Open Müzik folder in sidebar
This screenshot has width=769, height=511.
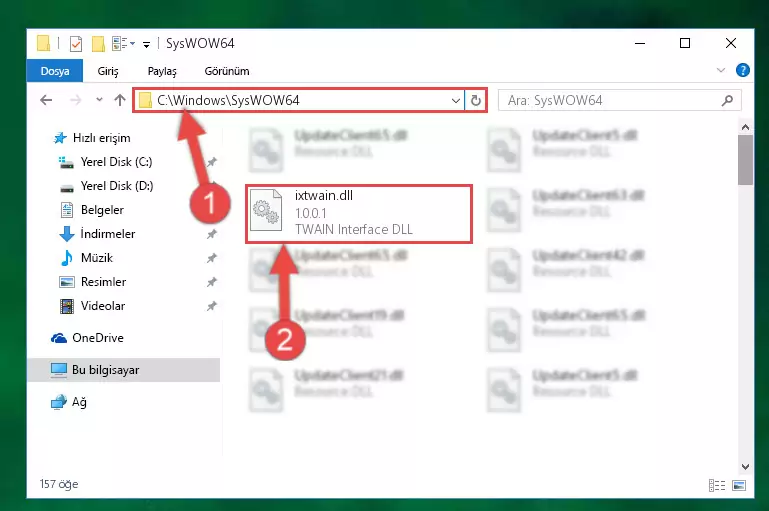tap(86, 258)
